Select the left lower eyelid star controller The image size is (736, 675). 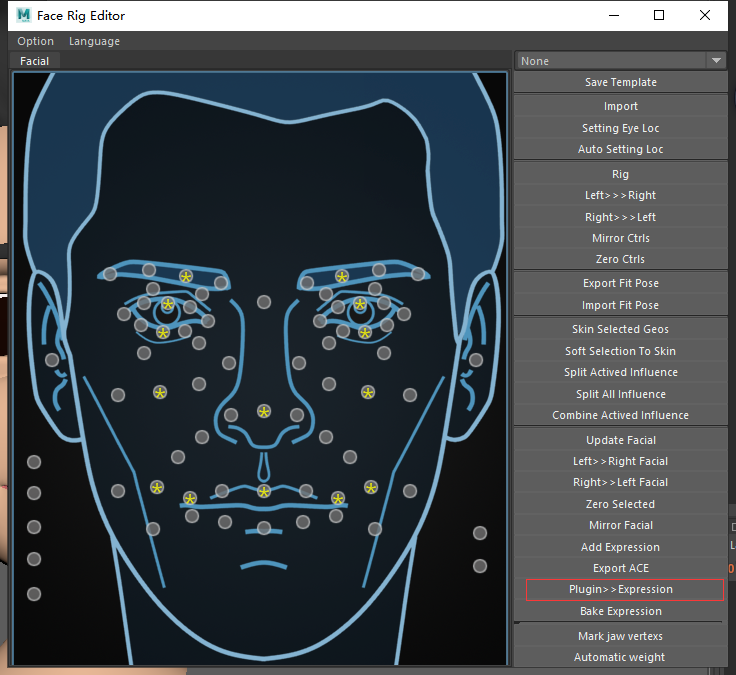coord(163,333)
